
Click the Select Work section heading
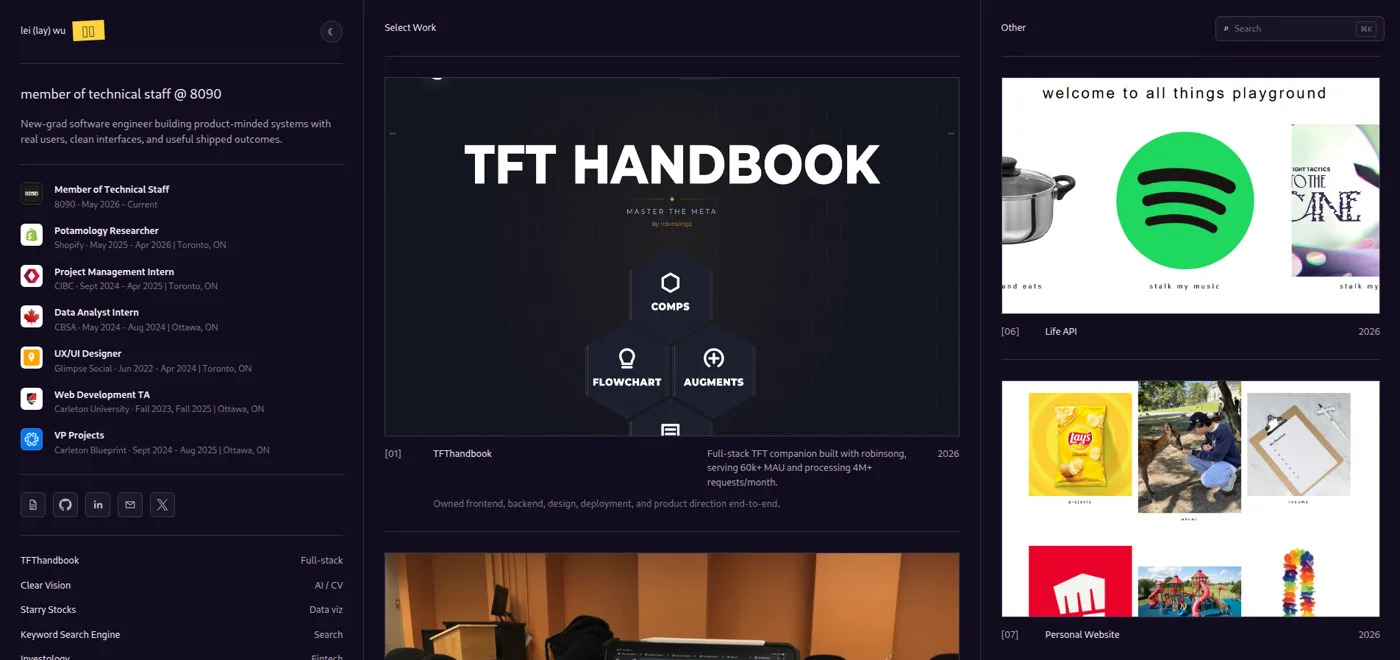click(410, 28)
